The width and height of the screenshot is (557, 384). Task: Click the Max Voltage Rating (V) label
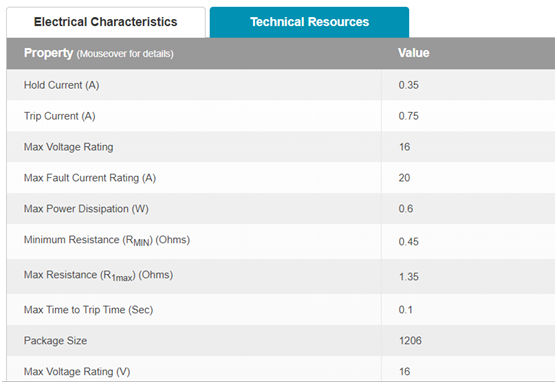(77, 372)
